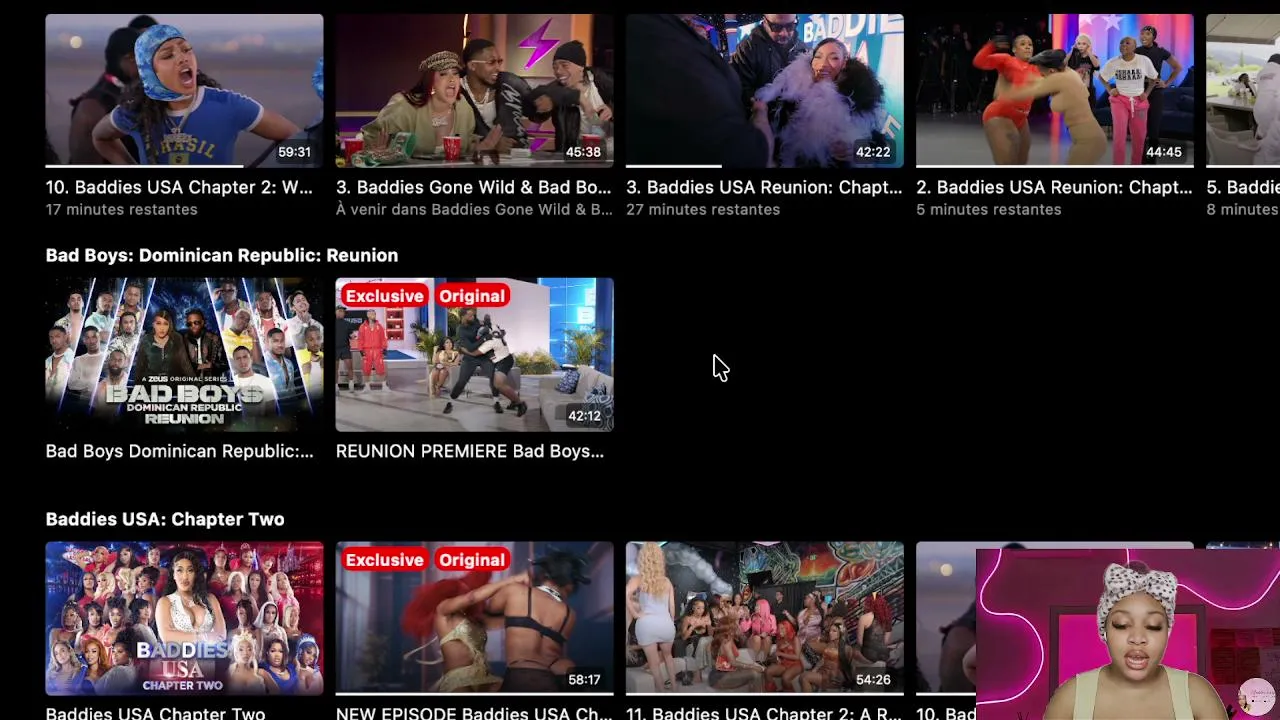The image size is (1280, 720).
Task: Go to "Bad Boys: Dominican Republic: Reunion" section heading
Action: 222,255
